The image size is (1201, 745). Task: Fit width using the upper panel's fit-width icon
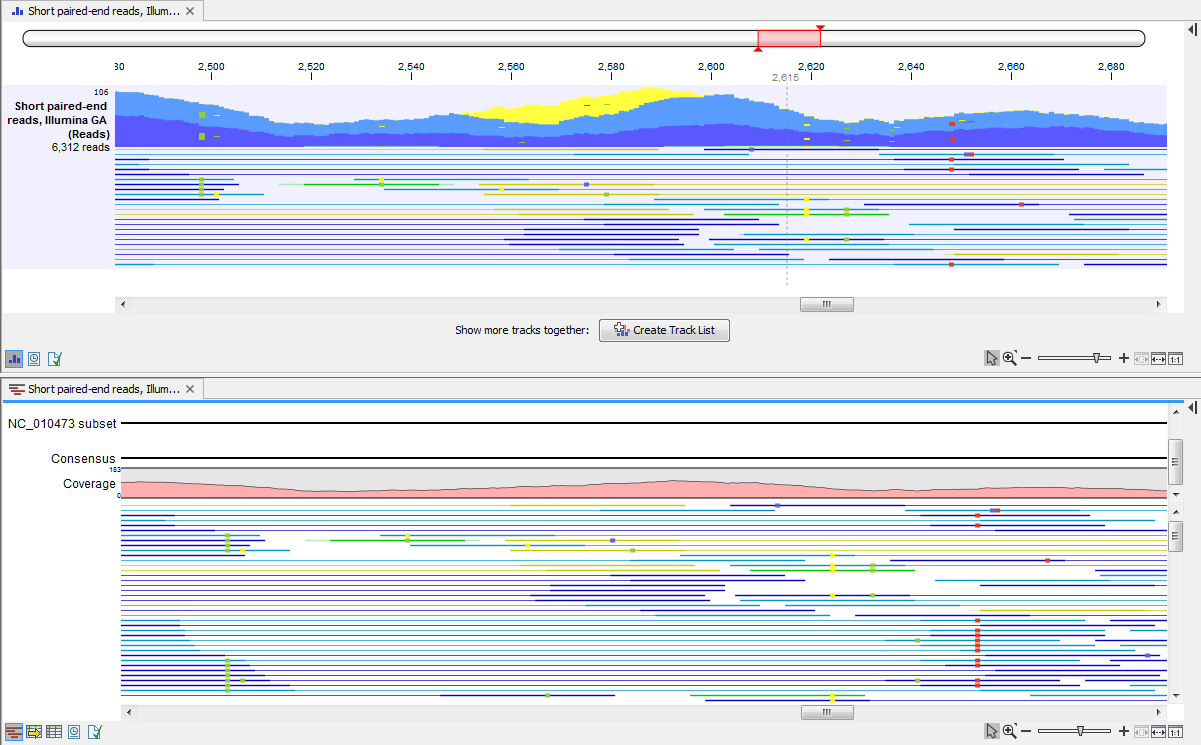[1159, 358]
